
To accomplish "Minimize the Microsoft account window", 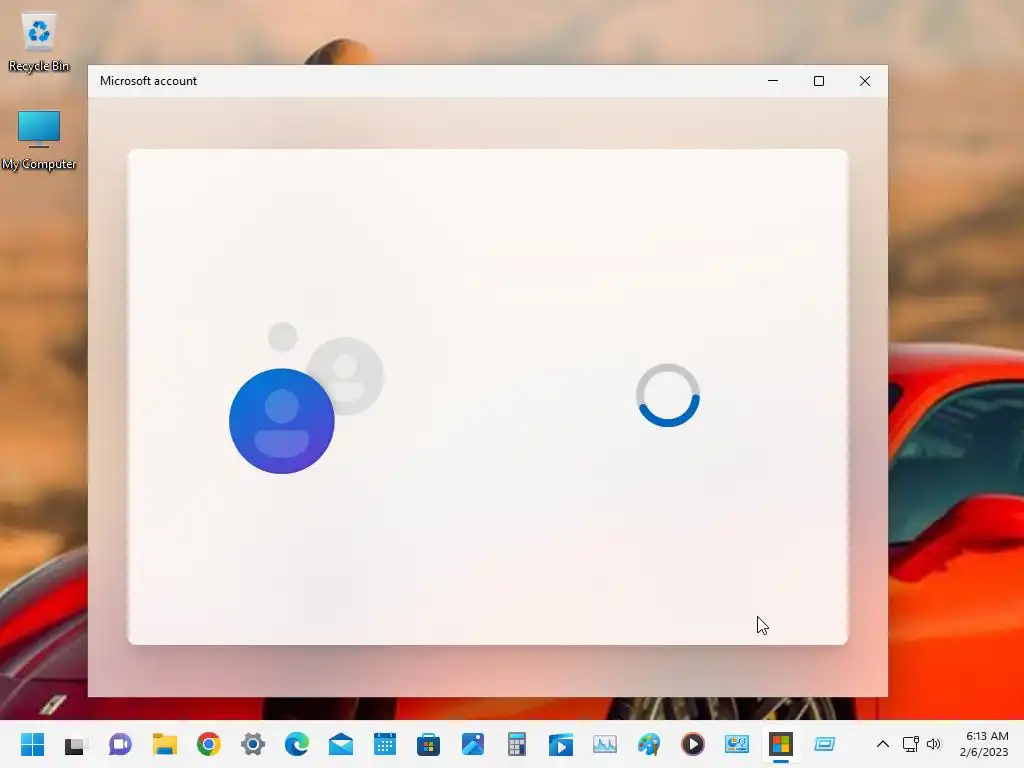I will 773,81.
